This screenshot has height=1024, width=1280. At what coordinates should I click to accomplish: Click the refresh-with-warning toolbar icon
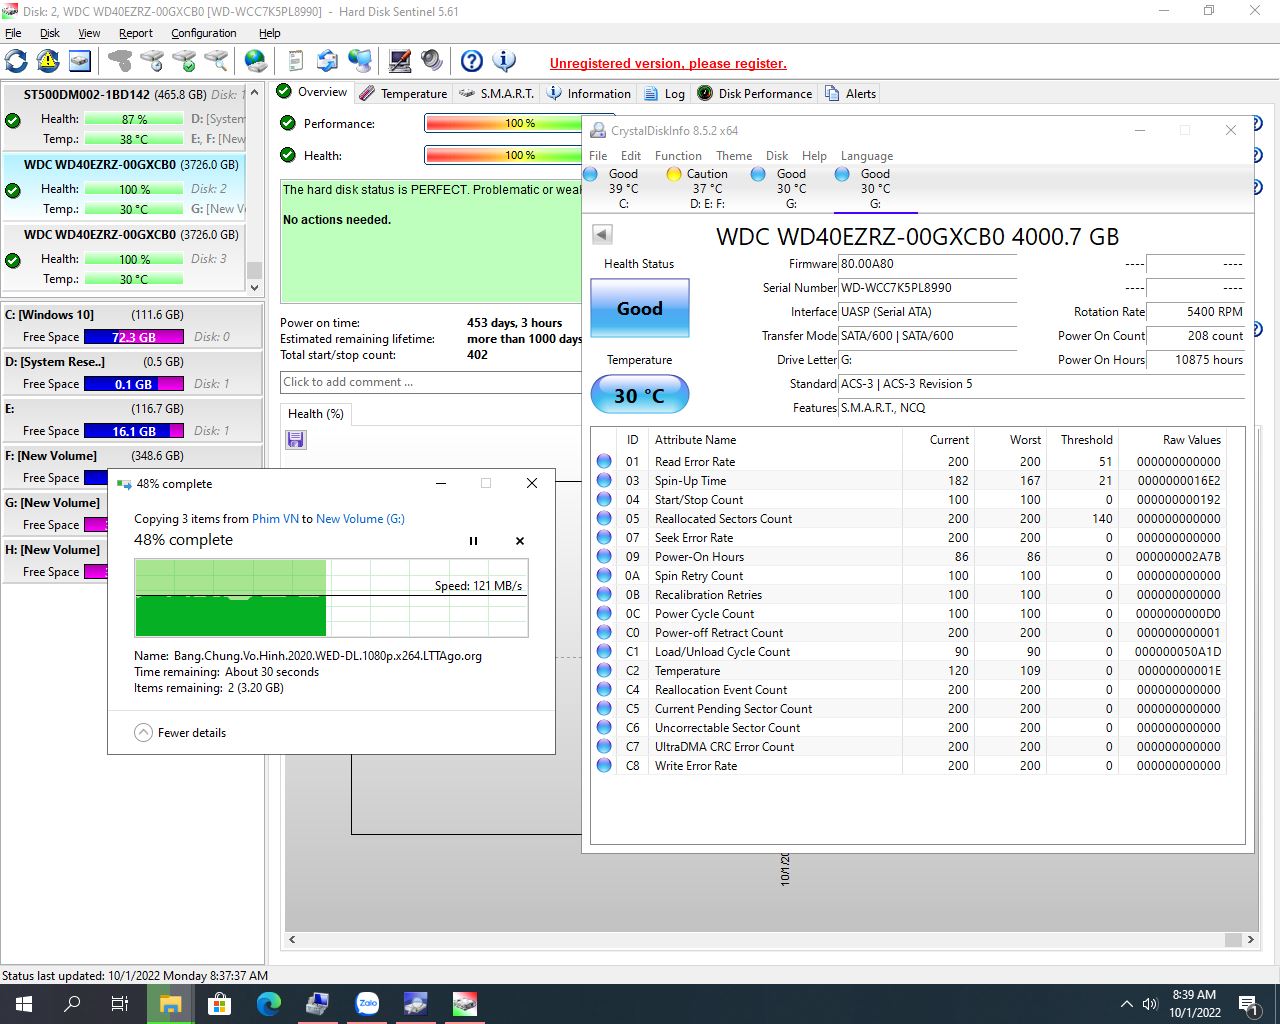[x=48, y=61]
